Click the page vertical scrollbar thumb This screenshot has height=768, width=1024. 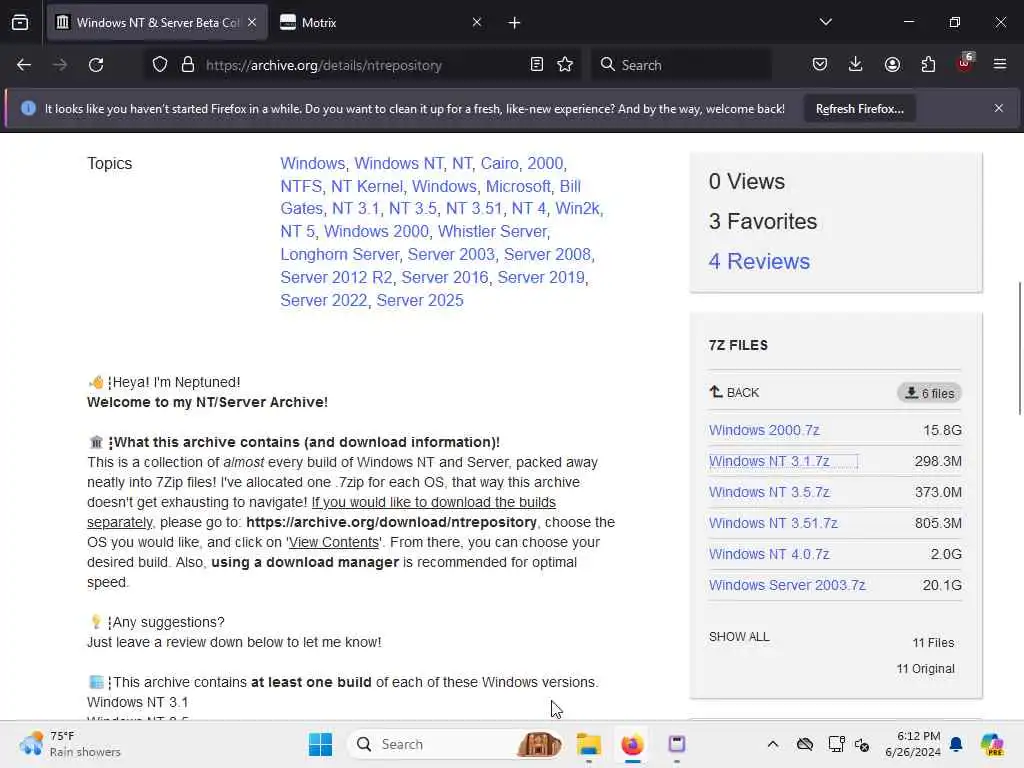click(x=1019, y=348)
